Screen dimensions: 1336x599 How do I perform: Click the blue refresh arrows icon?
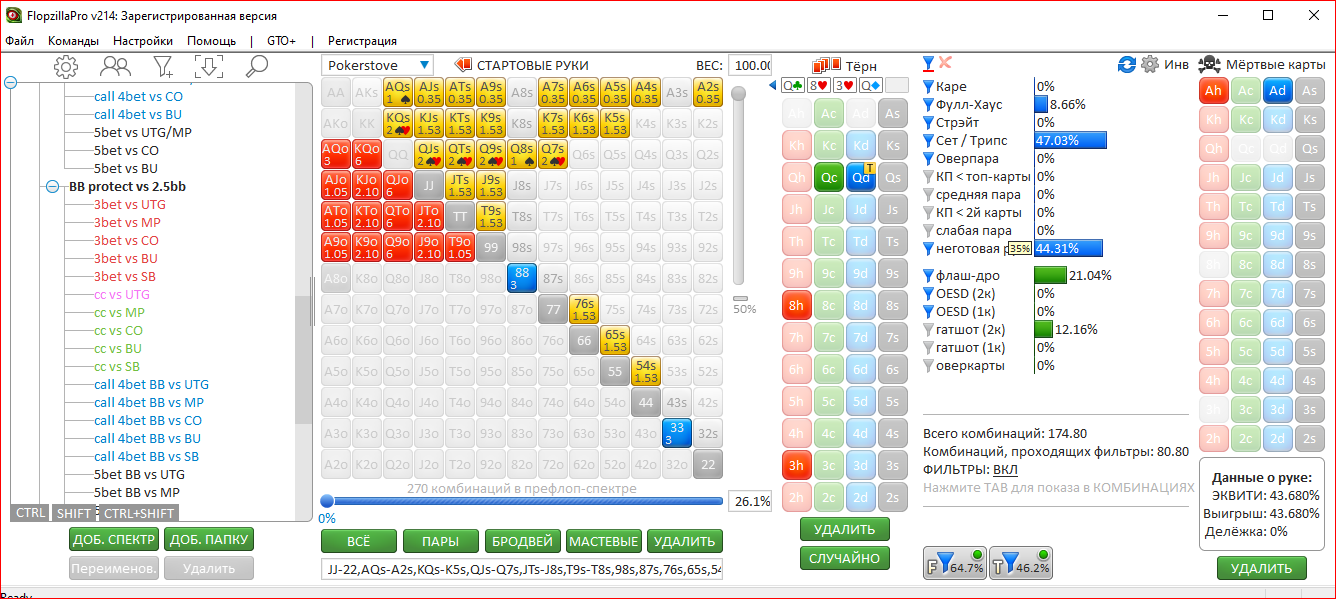[x=1127, y=64]
